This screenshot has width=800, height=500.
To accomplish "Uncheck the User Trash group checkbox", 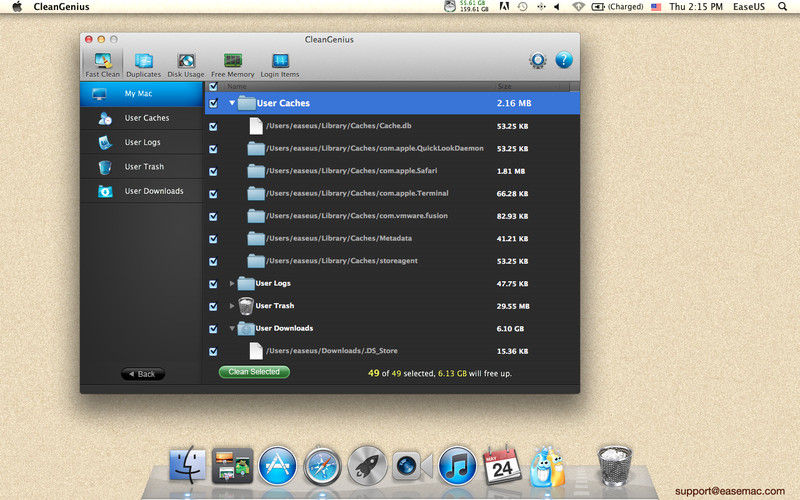I will point(213,306).
